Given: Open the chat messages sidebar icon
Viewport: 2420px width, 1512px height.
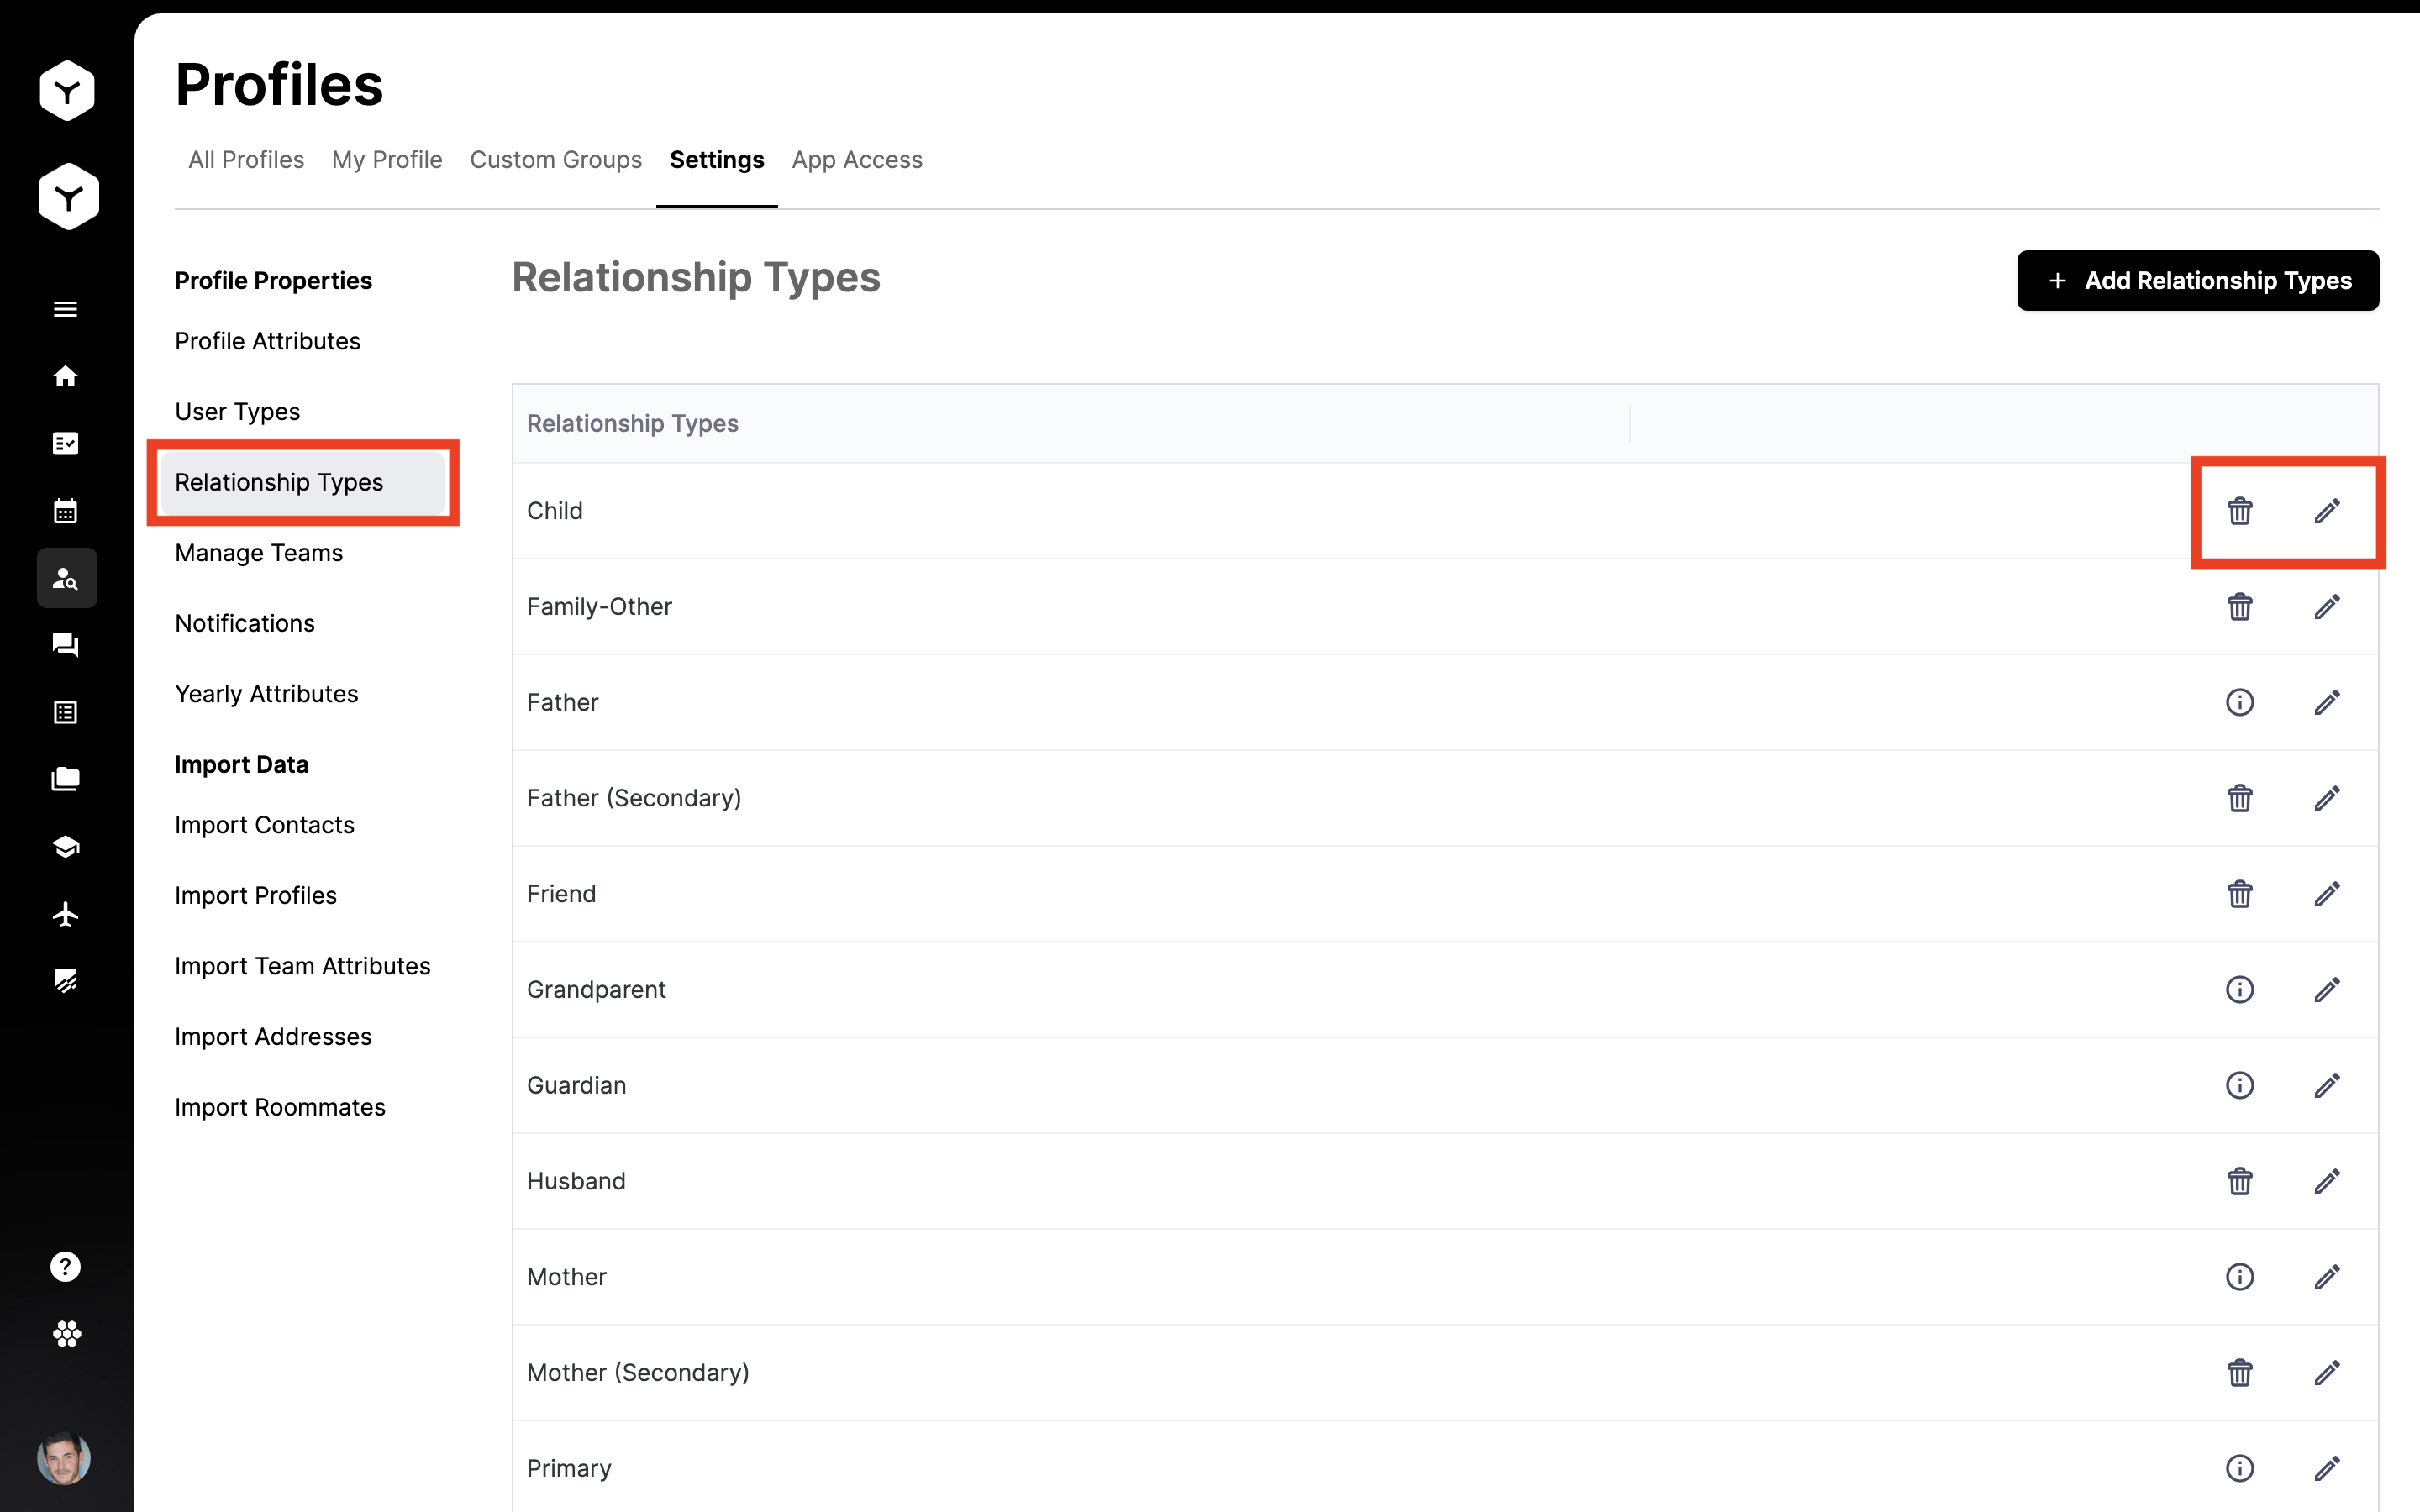Looking at the screenshot, I should 66,645.
